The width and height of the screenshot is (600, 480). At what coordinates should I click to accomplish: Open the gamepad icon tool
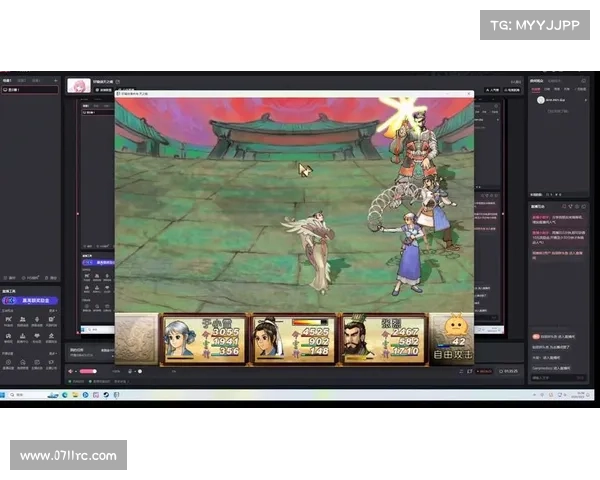8,336
